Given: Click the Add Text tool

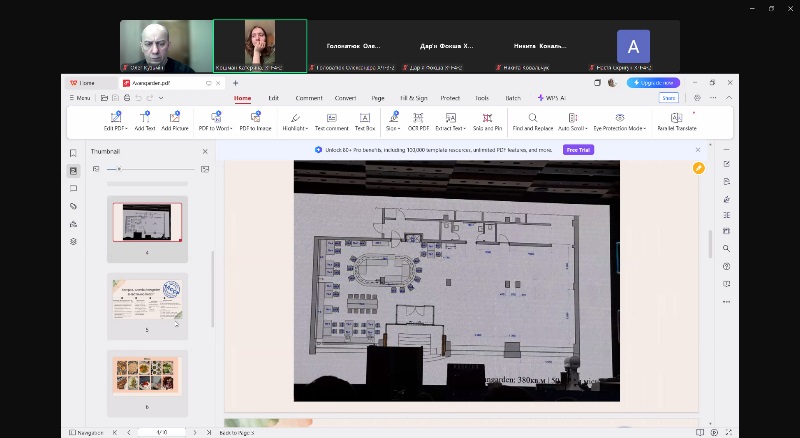Looking at the screenshot, I should [x=145, y=121].
